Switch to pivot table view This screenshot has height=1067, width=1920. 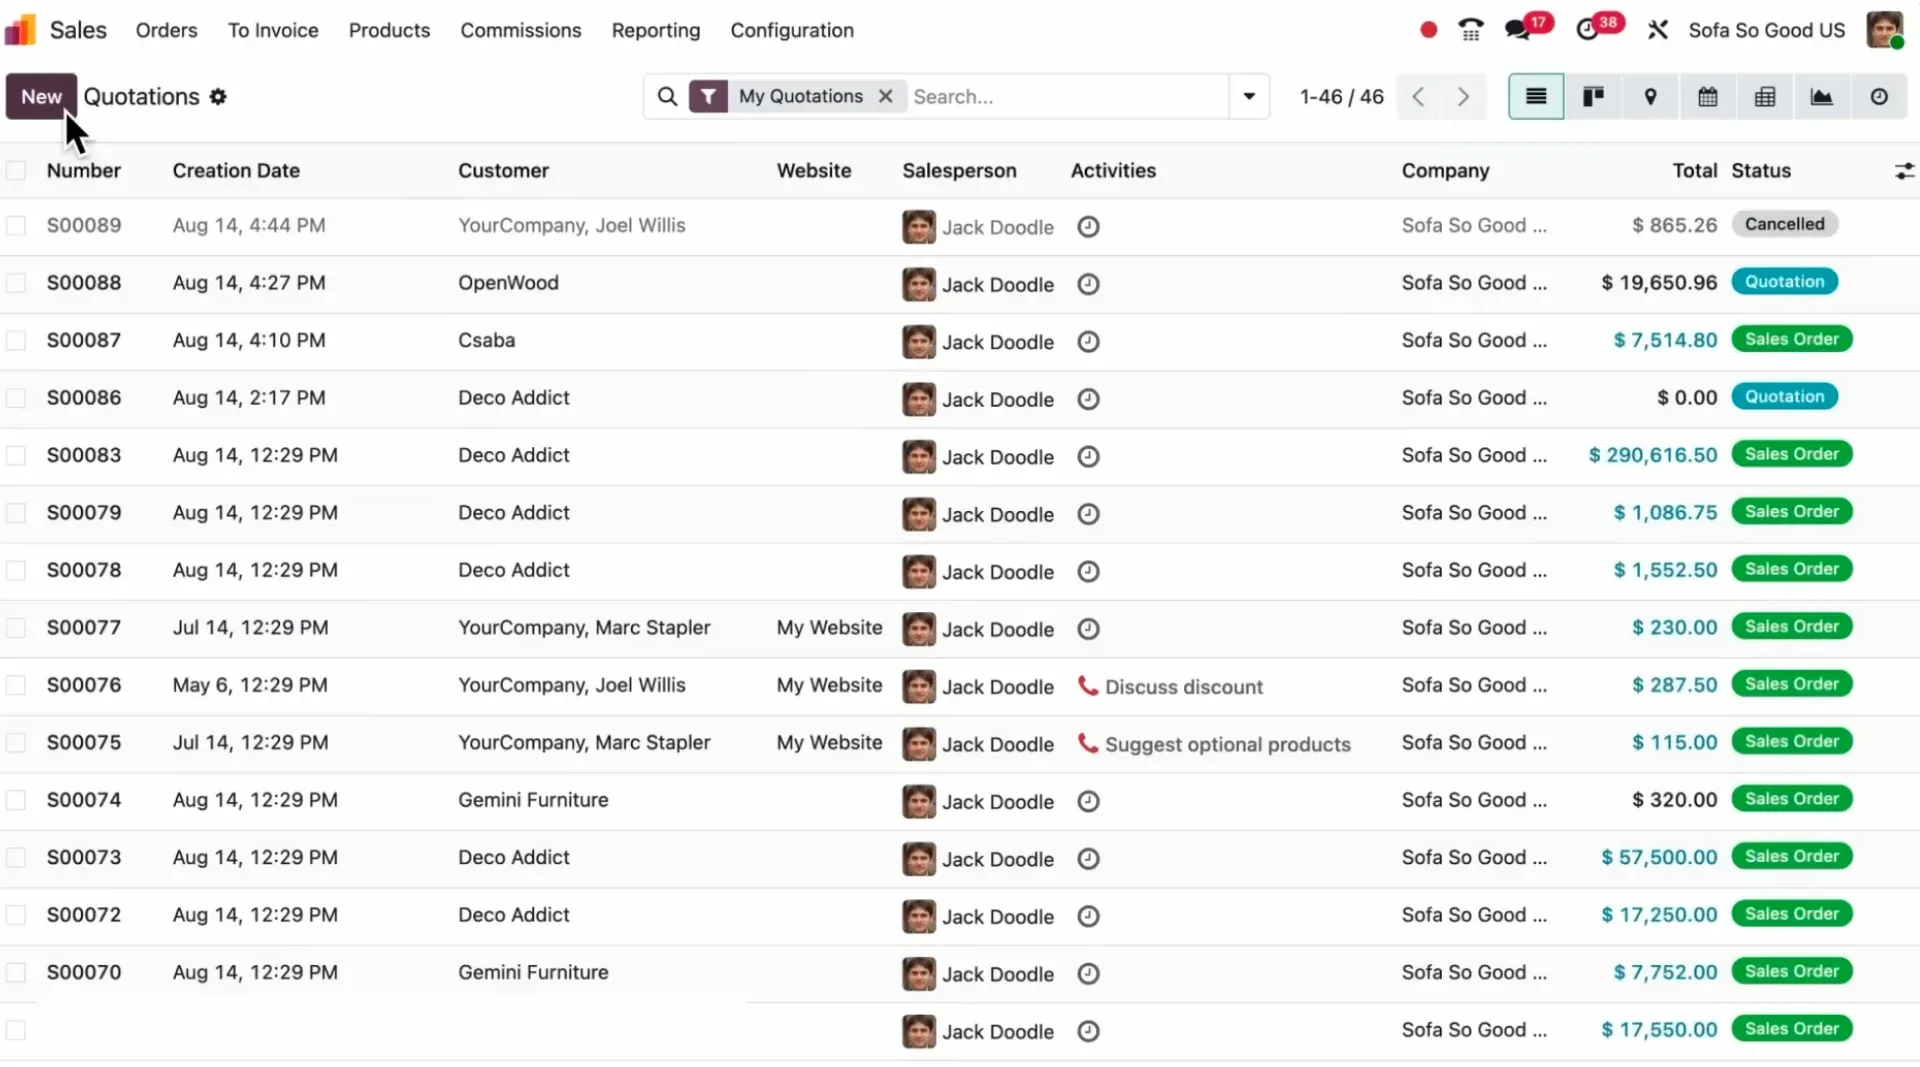coord(1765,97)
